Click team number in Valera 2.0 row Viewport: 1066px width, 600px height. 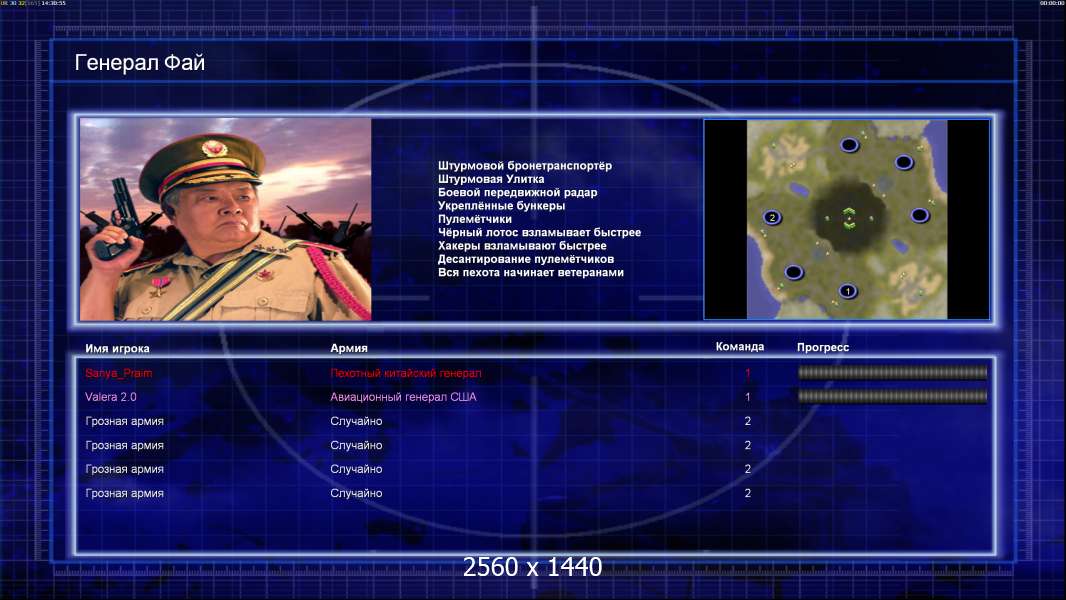(747, 397)
